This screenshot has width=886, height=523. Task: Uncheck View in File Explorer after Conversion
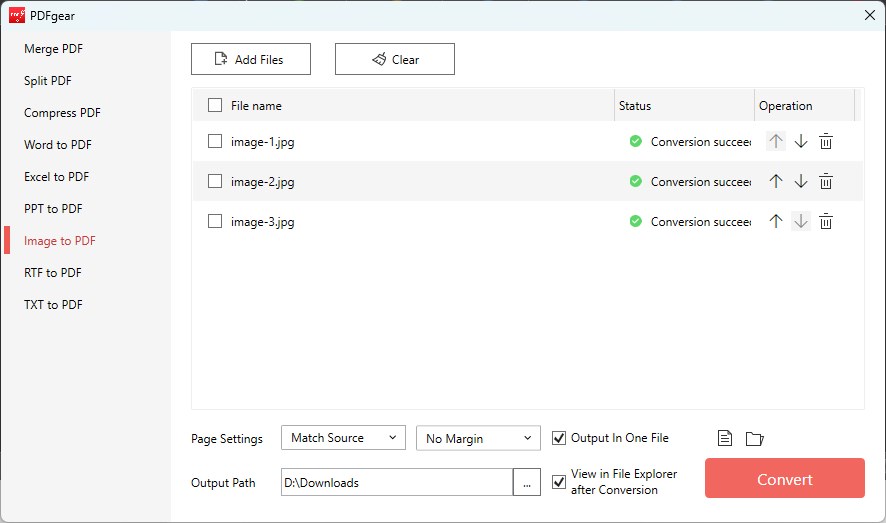pos(559,482)
